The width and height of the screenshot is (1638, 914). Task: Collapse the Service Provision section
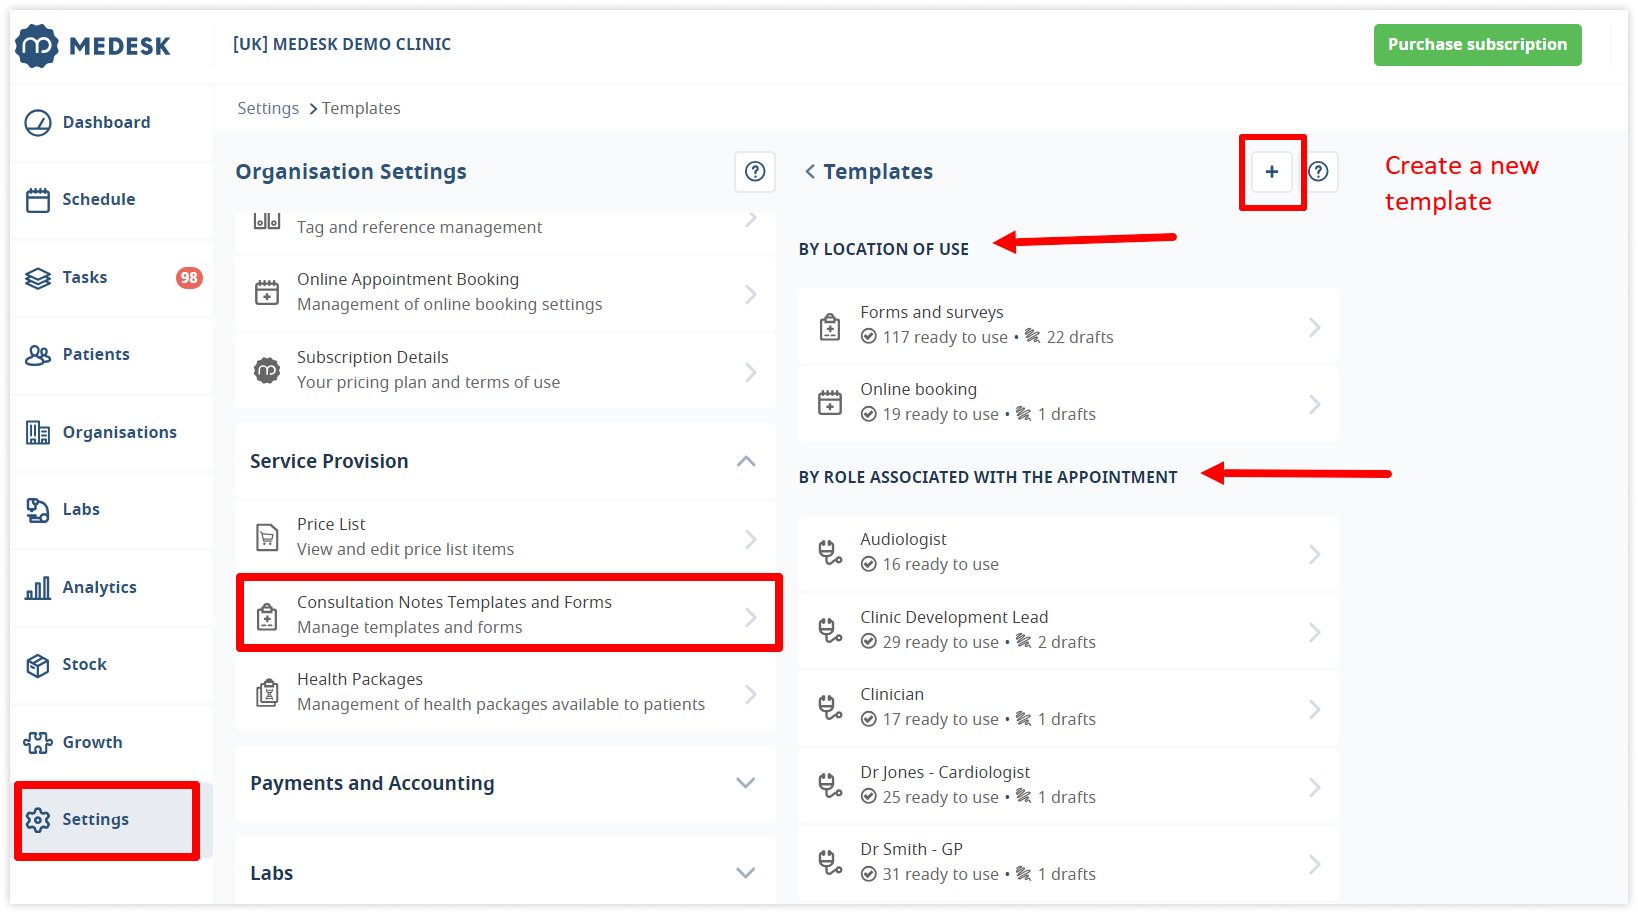pyautogui.click(x=746, y=461)
